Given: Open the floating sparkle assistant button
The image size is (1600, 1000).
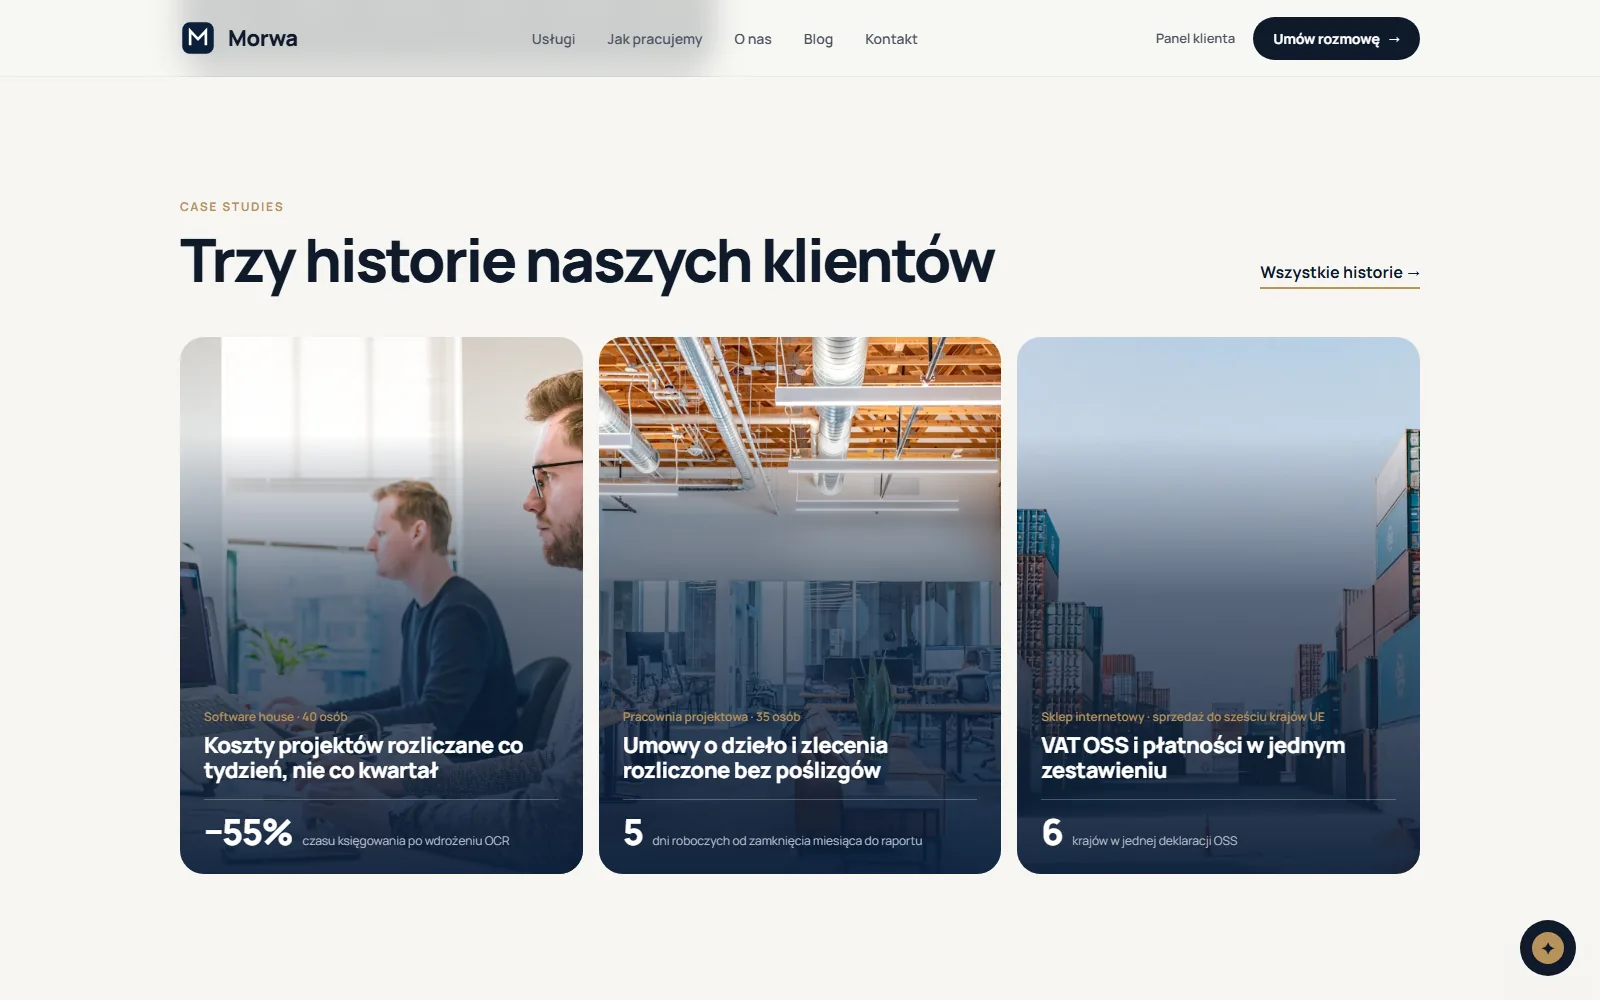Looking at the screenshot, I should [x=1547, y=947].
